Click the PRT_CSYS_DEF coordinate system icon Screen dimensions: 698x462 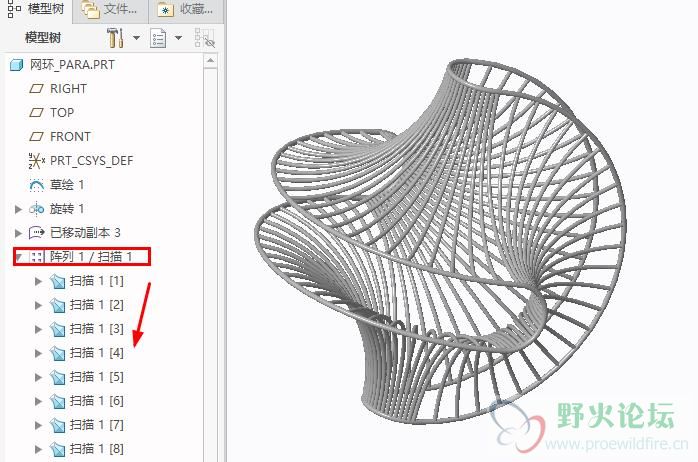(x=37, y=161)
